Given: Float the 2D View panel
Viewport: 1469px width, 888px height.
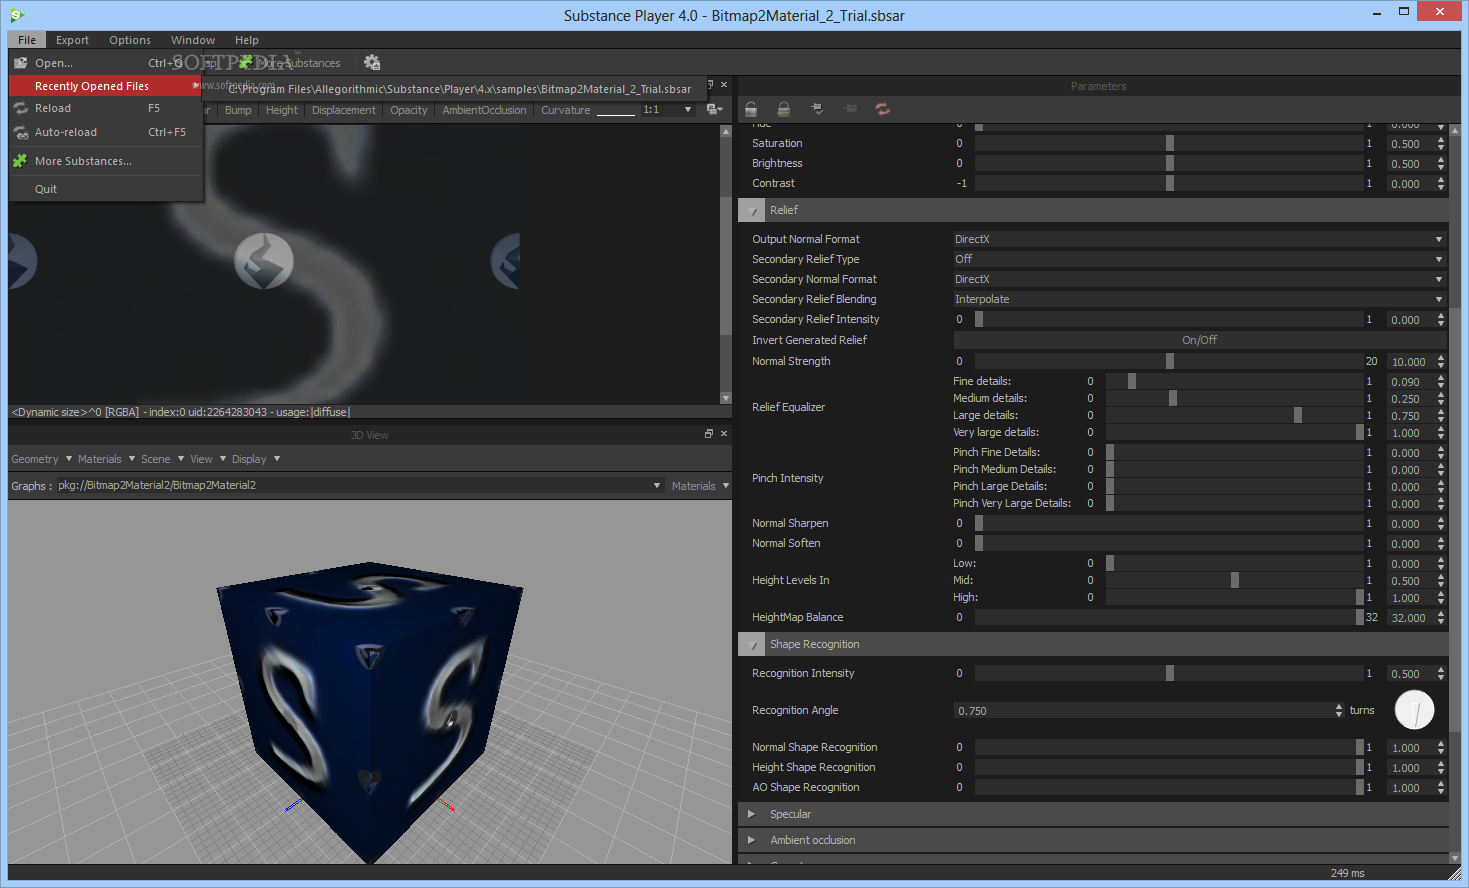Looking at the screenshot, I should 710,84.
